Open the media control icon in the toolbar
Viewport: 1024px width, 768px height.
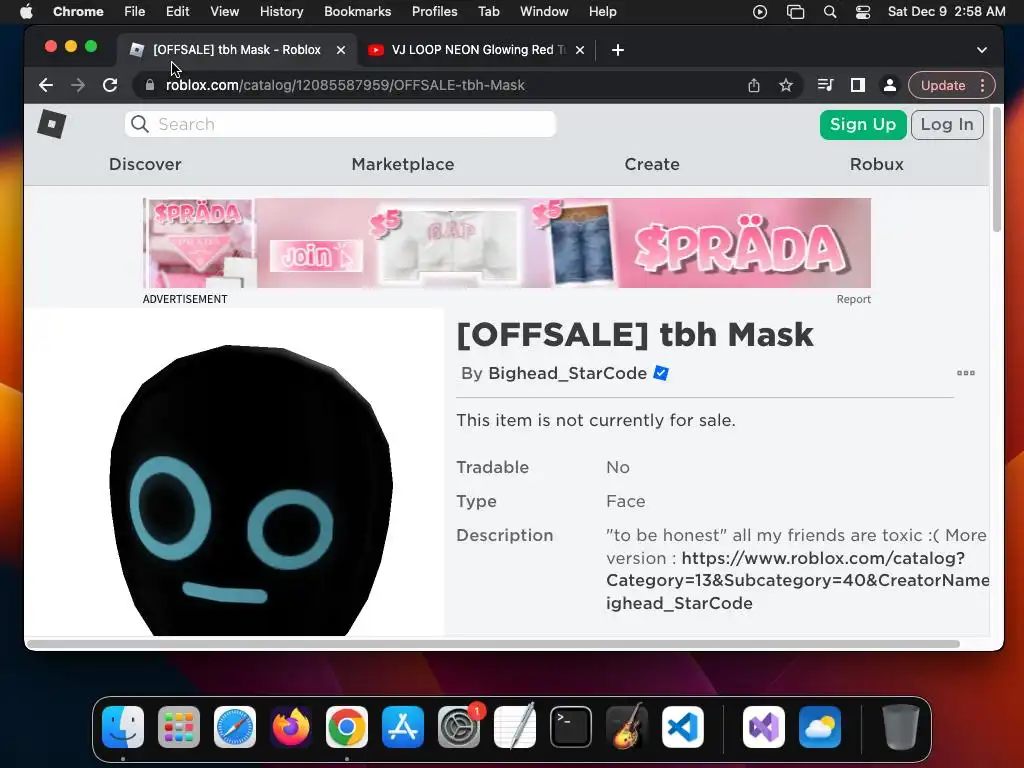tap(825, 85)
